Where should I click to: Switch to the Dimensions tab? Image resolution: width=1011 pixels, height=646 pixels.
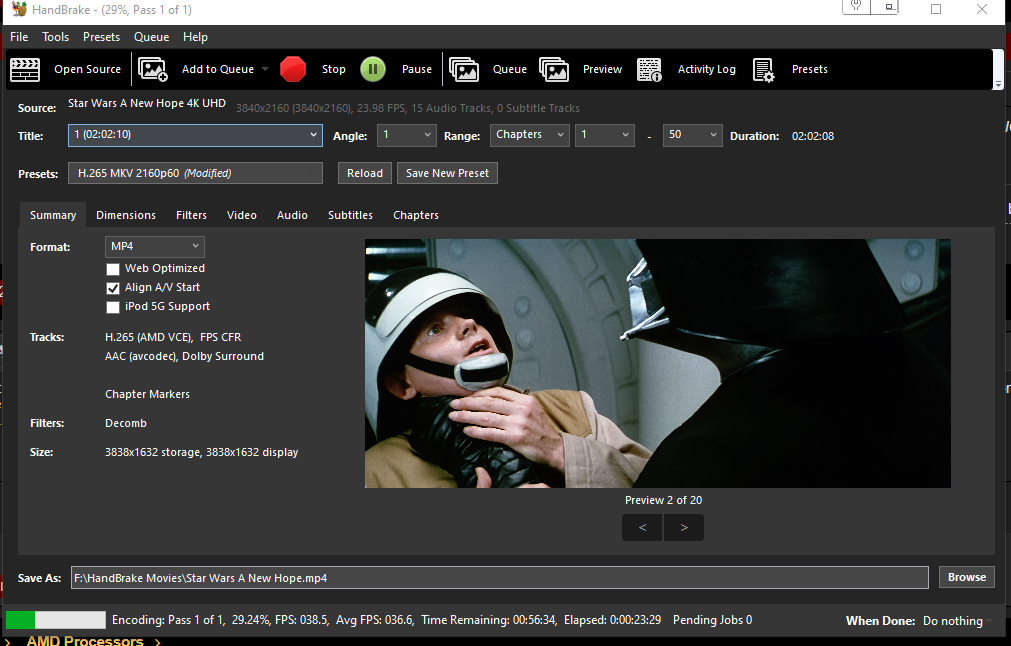point(126,215)
